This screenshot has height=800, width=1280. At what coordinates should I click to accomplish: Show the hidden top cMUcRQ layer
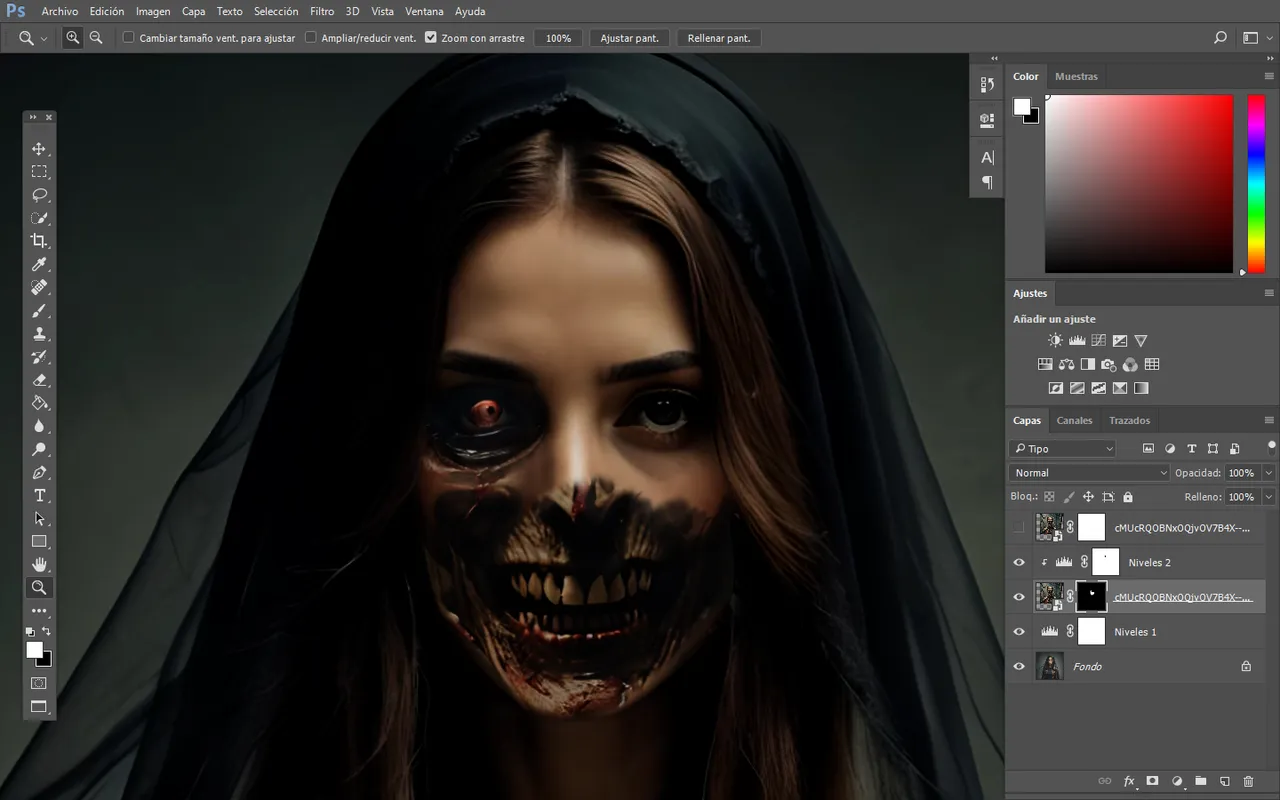pyautogui.click(x=1019, y=527)
